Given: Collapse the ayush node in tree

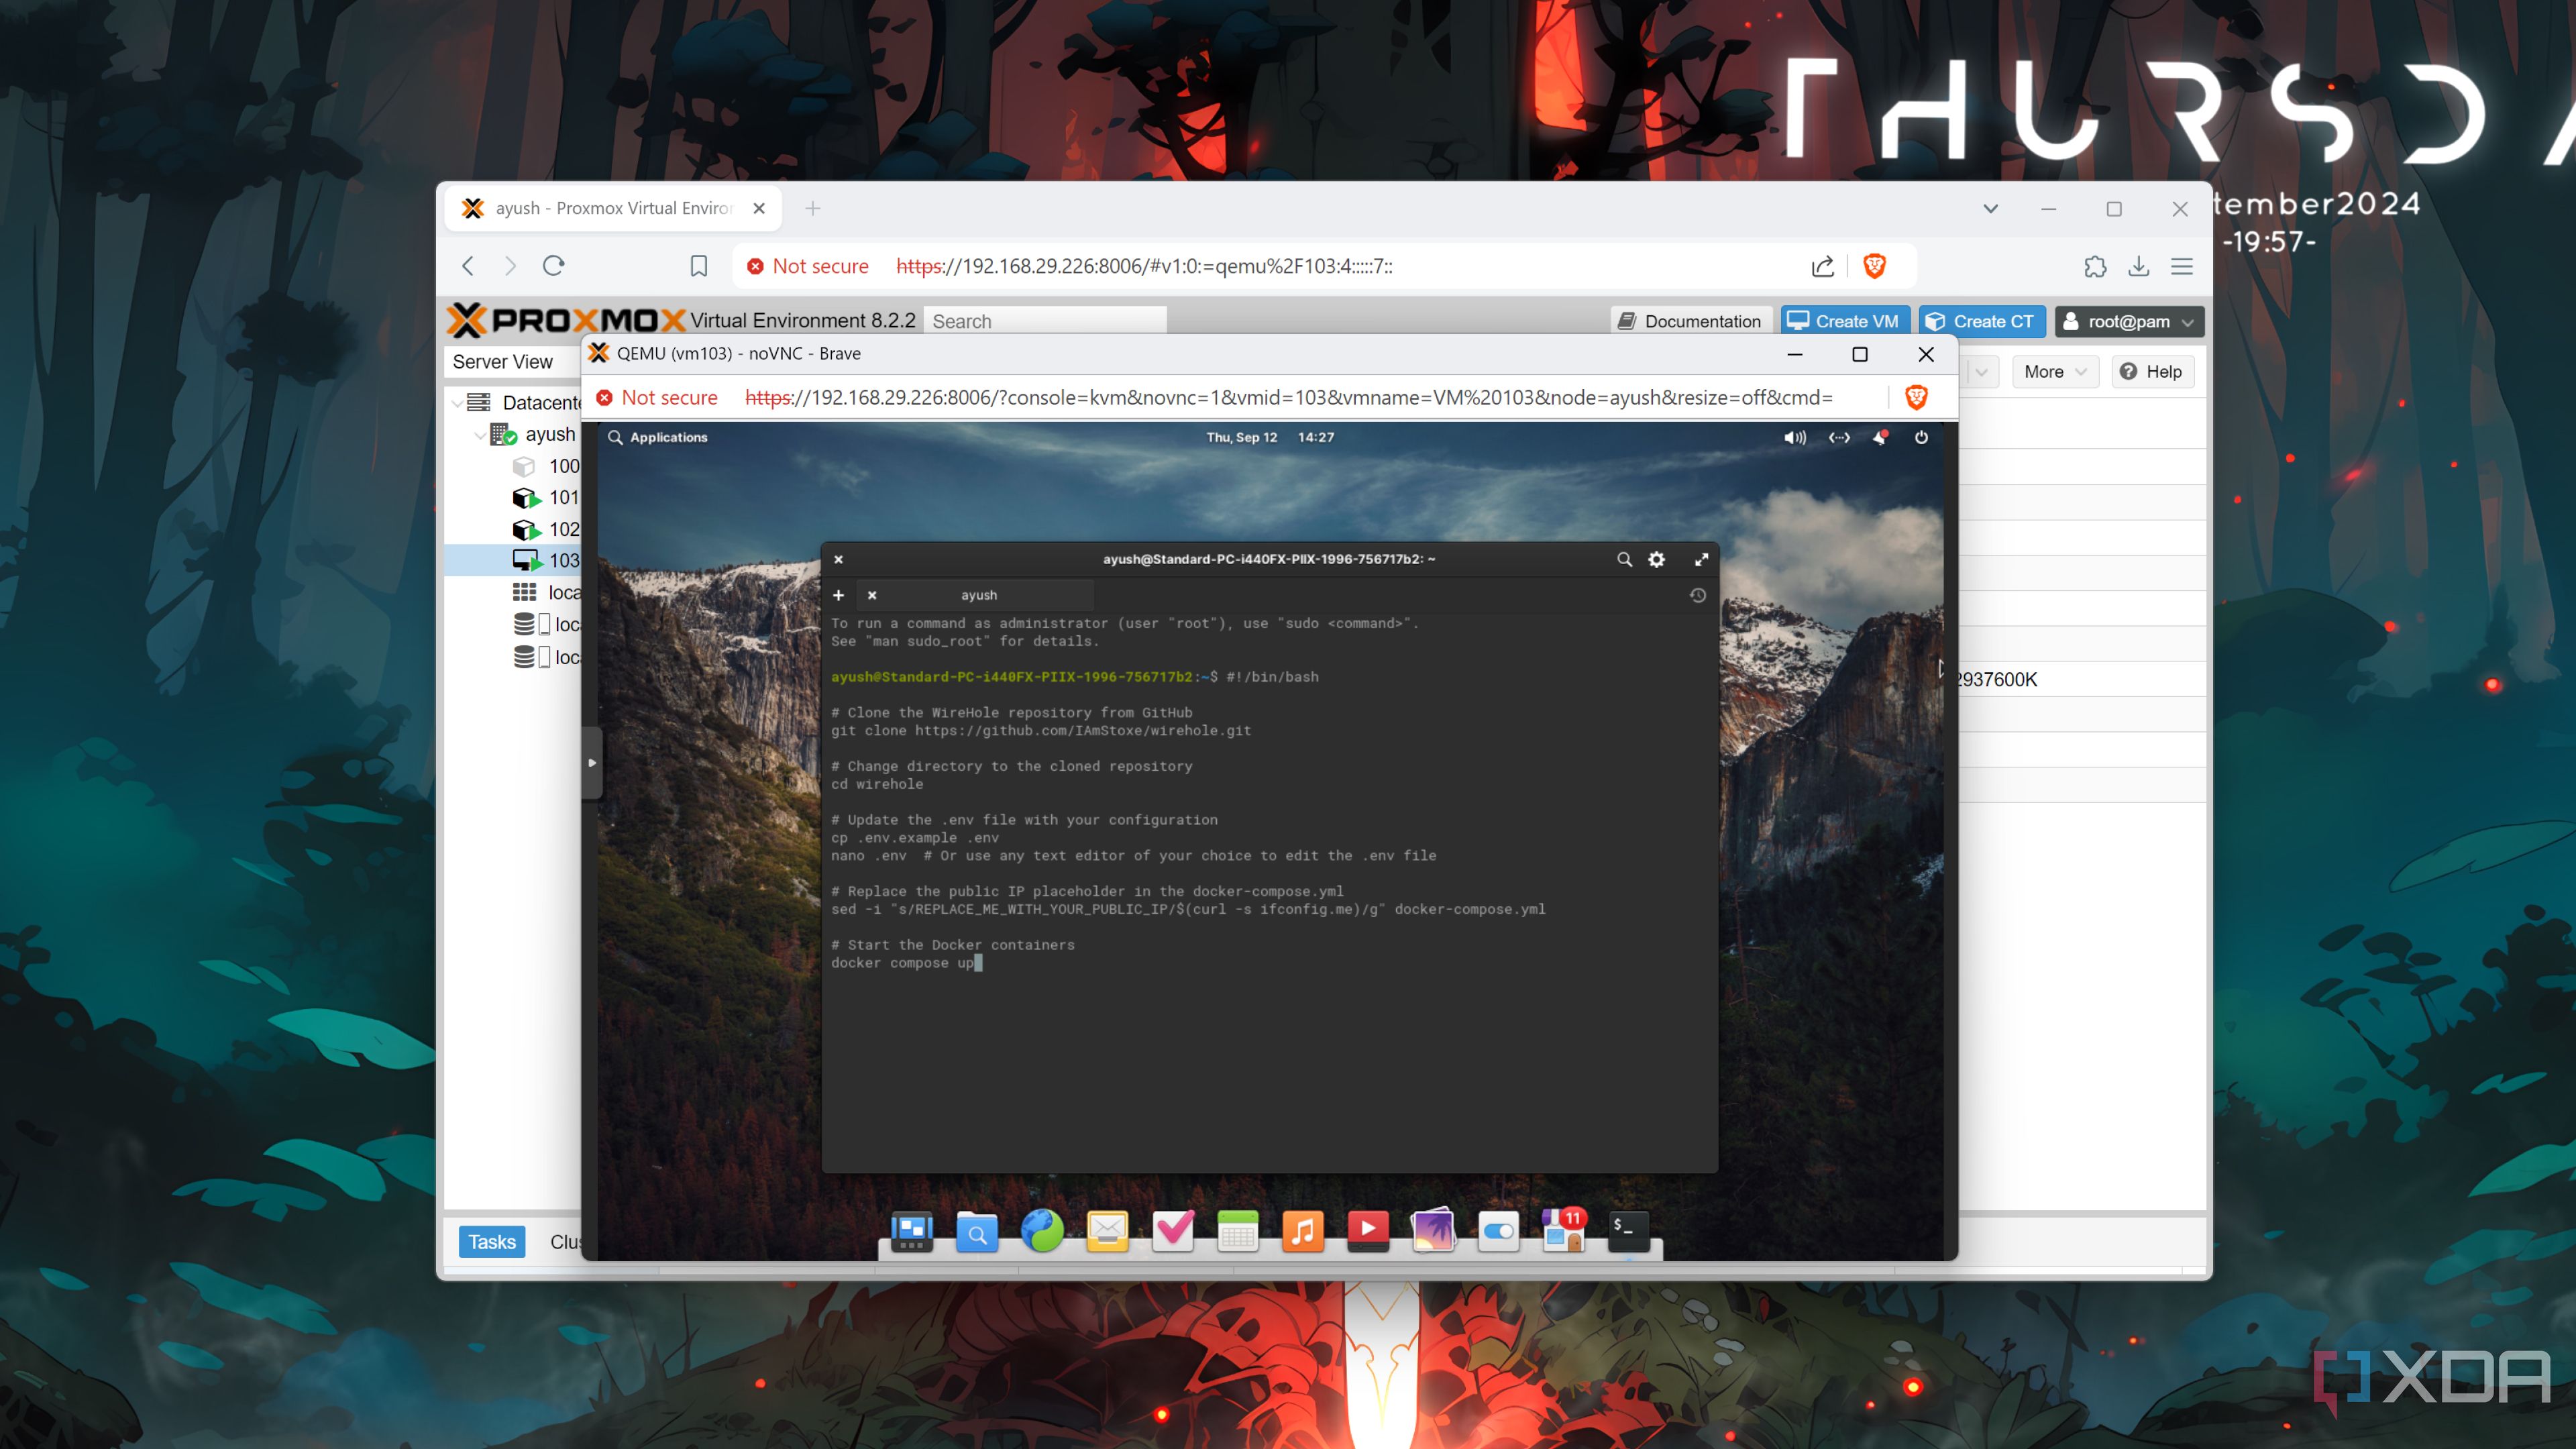Looking at the screenshot, I should tap(480, 435).
